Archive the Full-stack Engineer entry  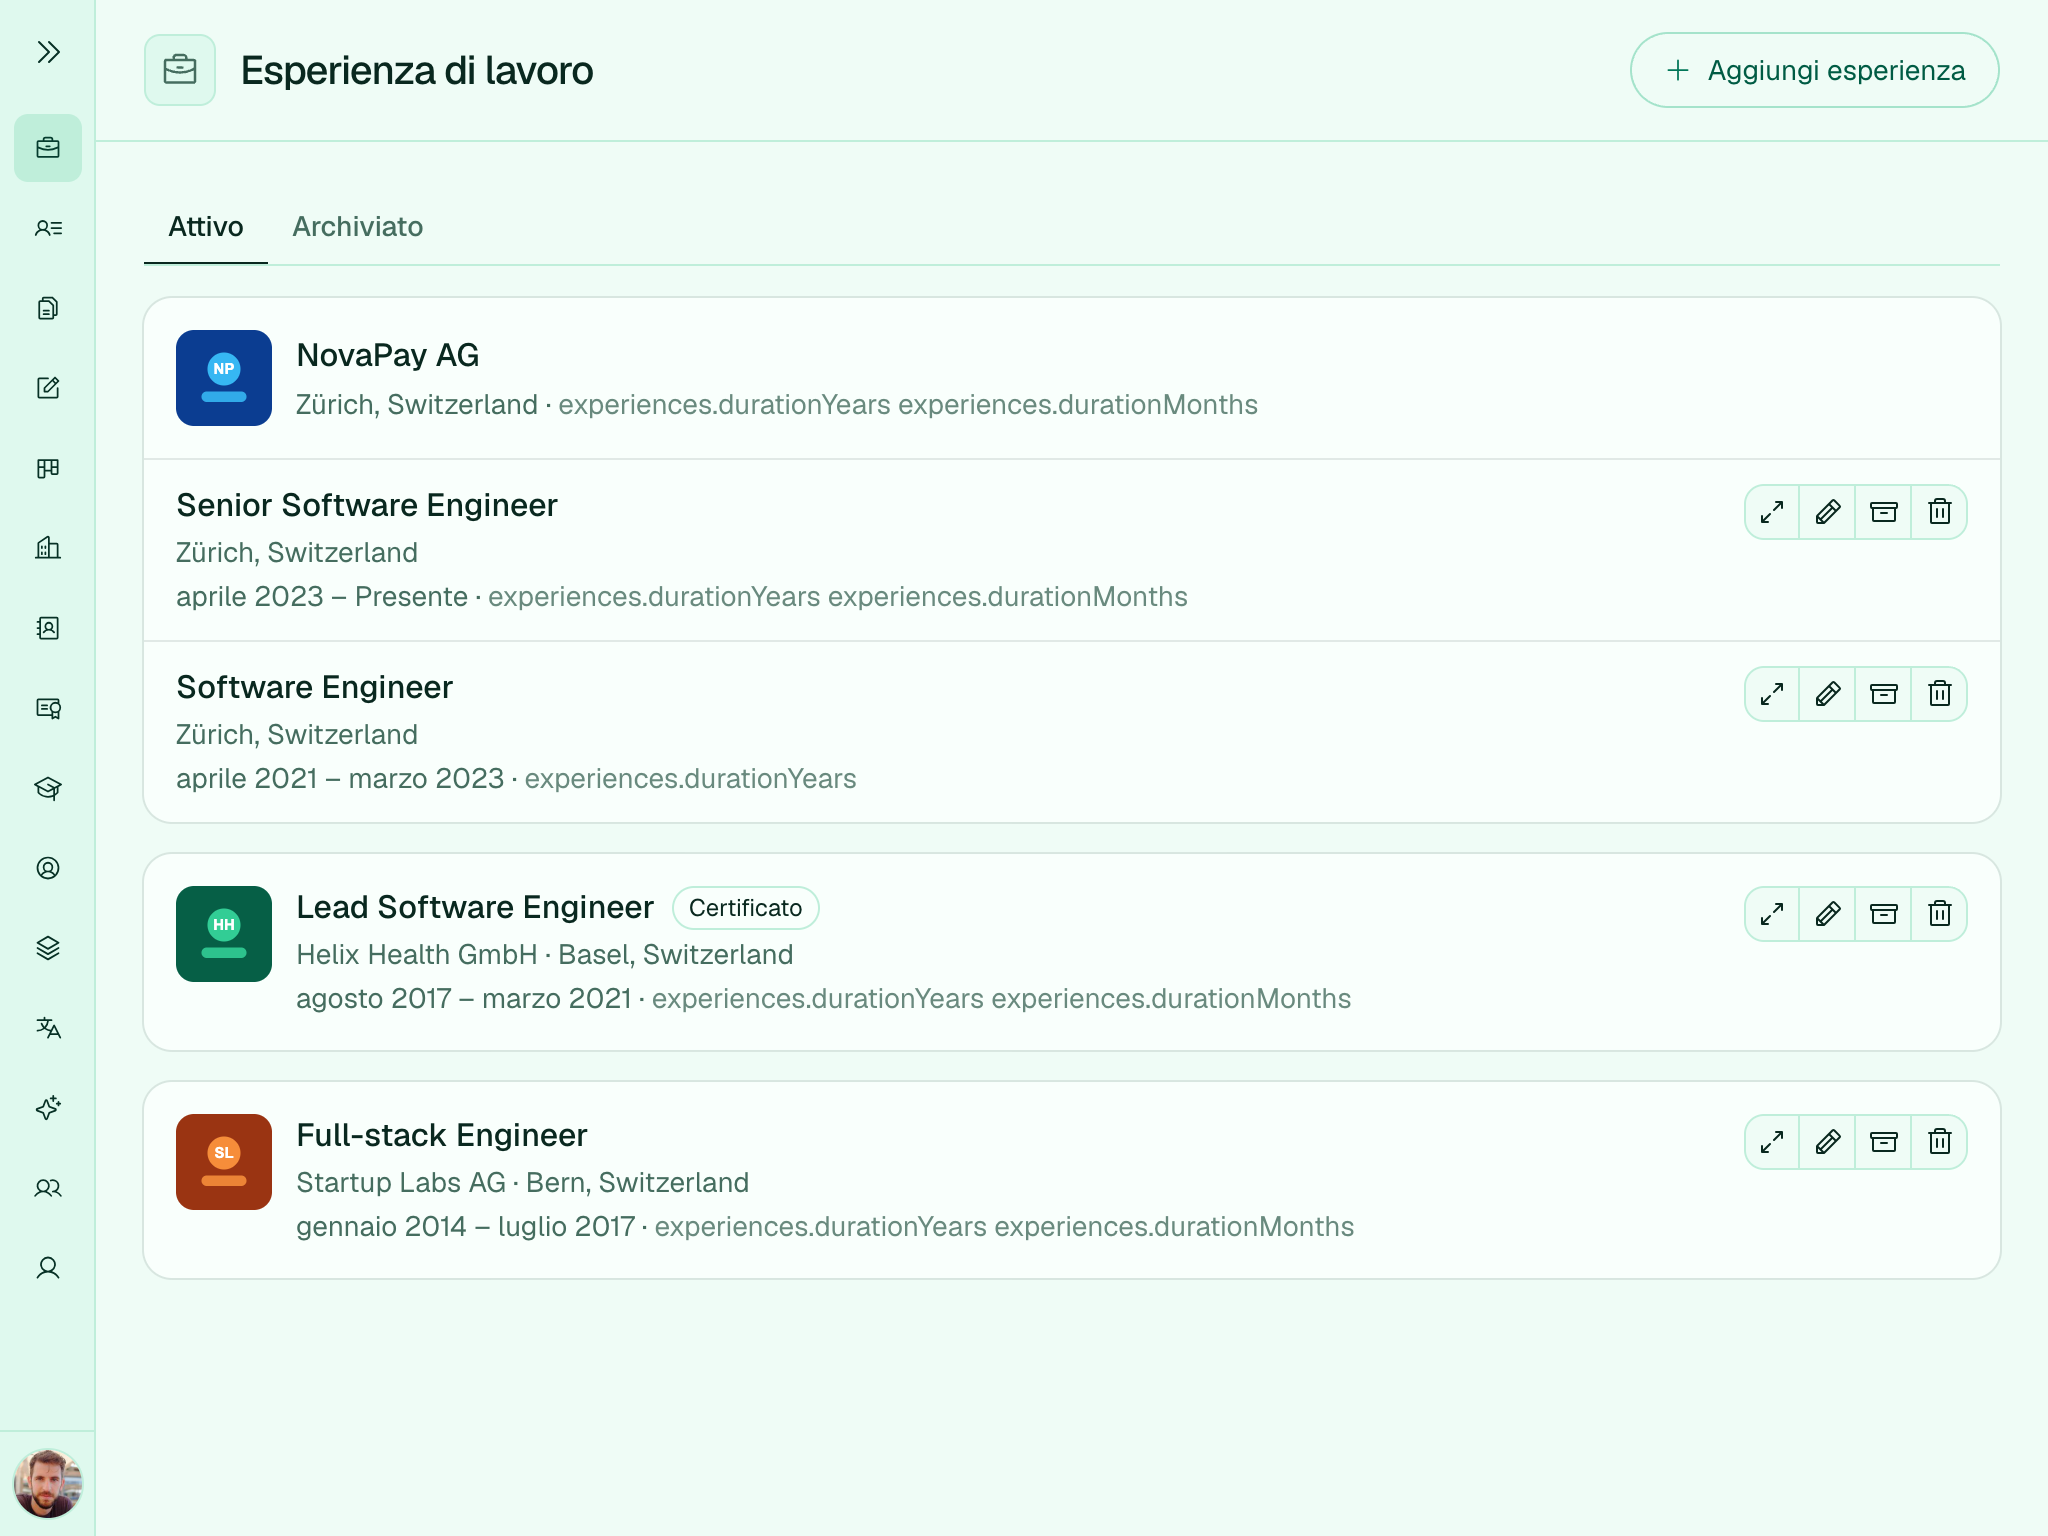point(1884,1142)
